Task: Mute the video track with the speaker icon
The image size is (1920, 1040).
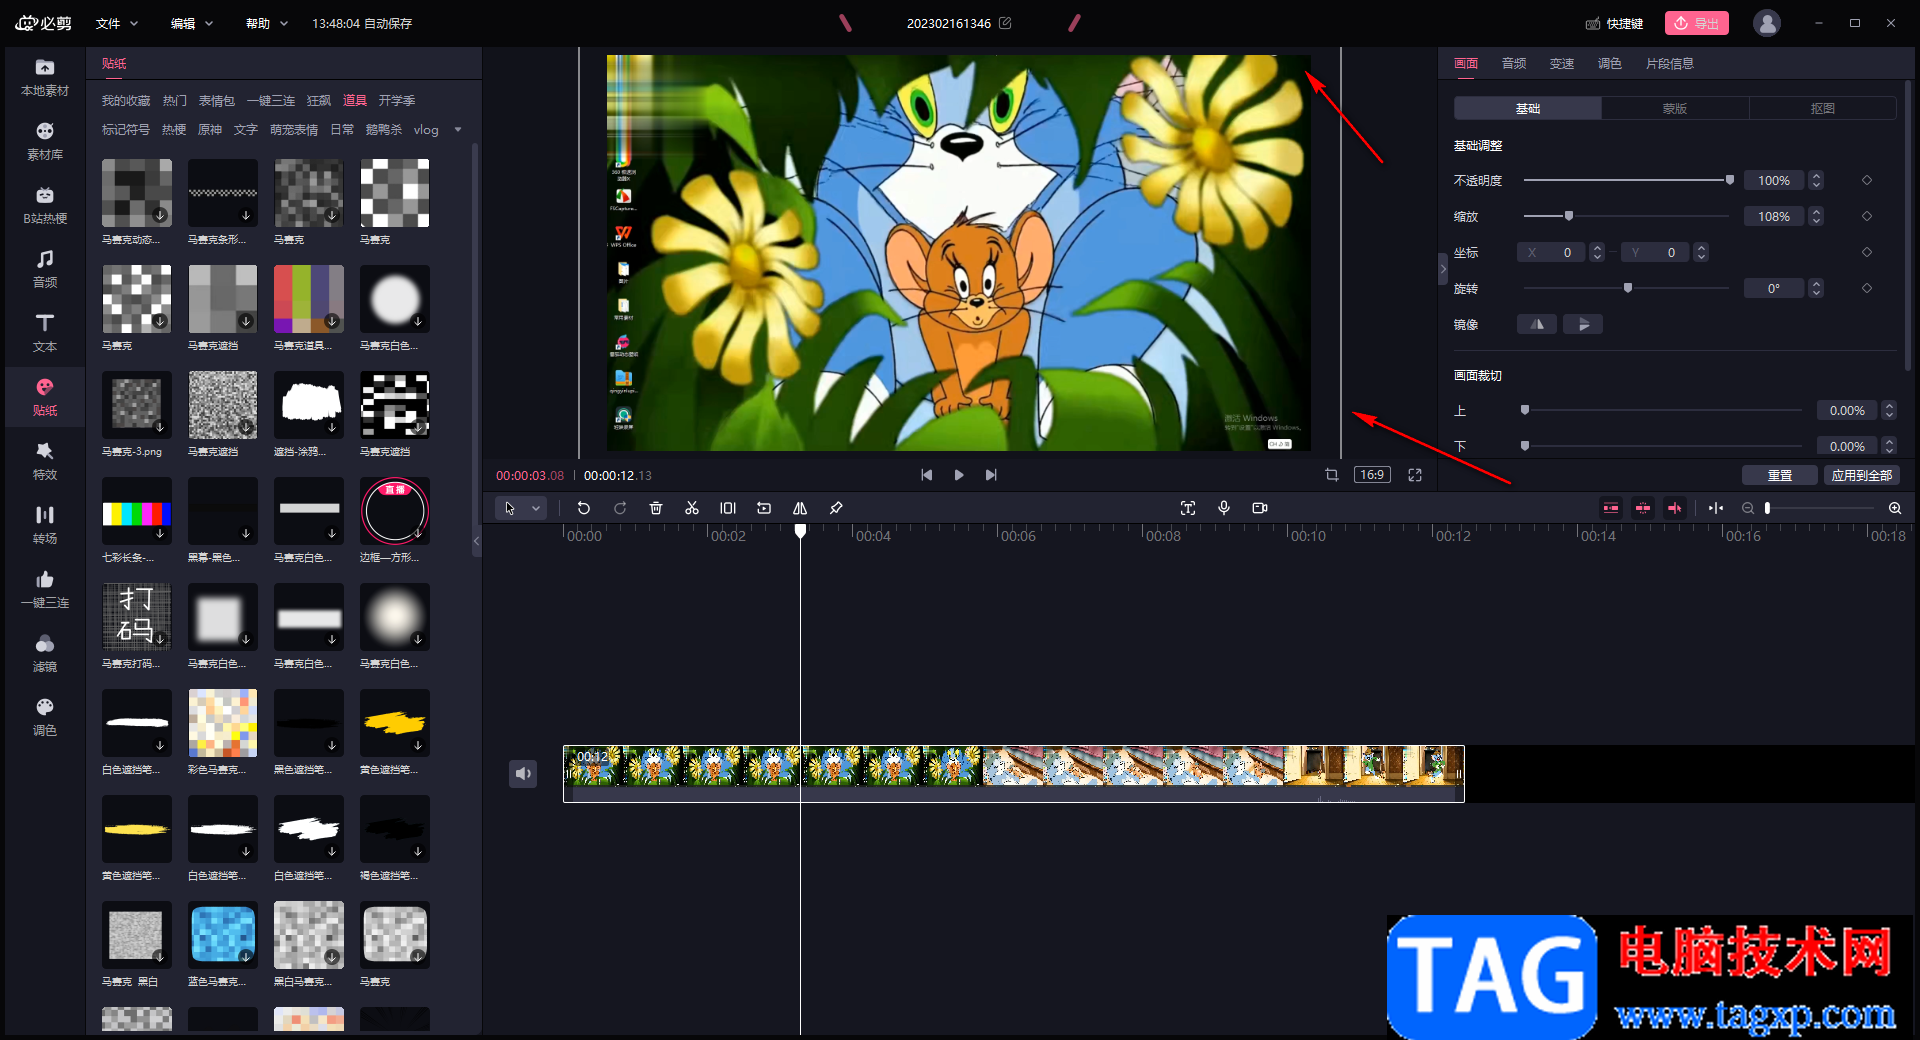Action: pyautogui.click(x=523, y=773)
